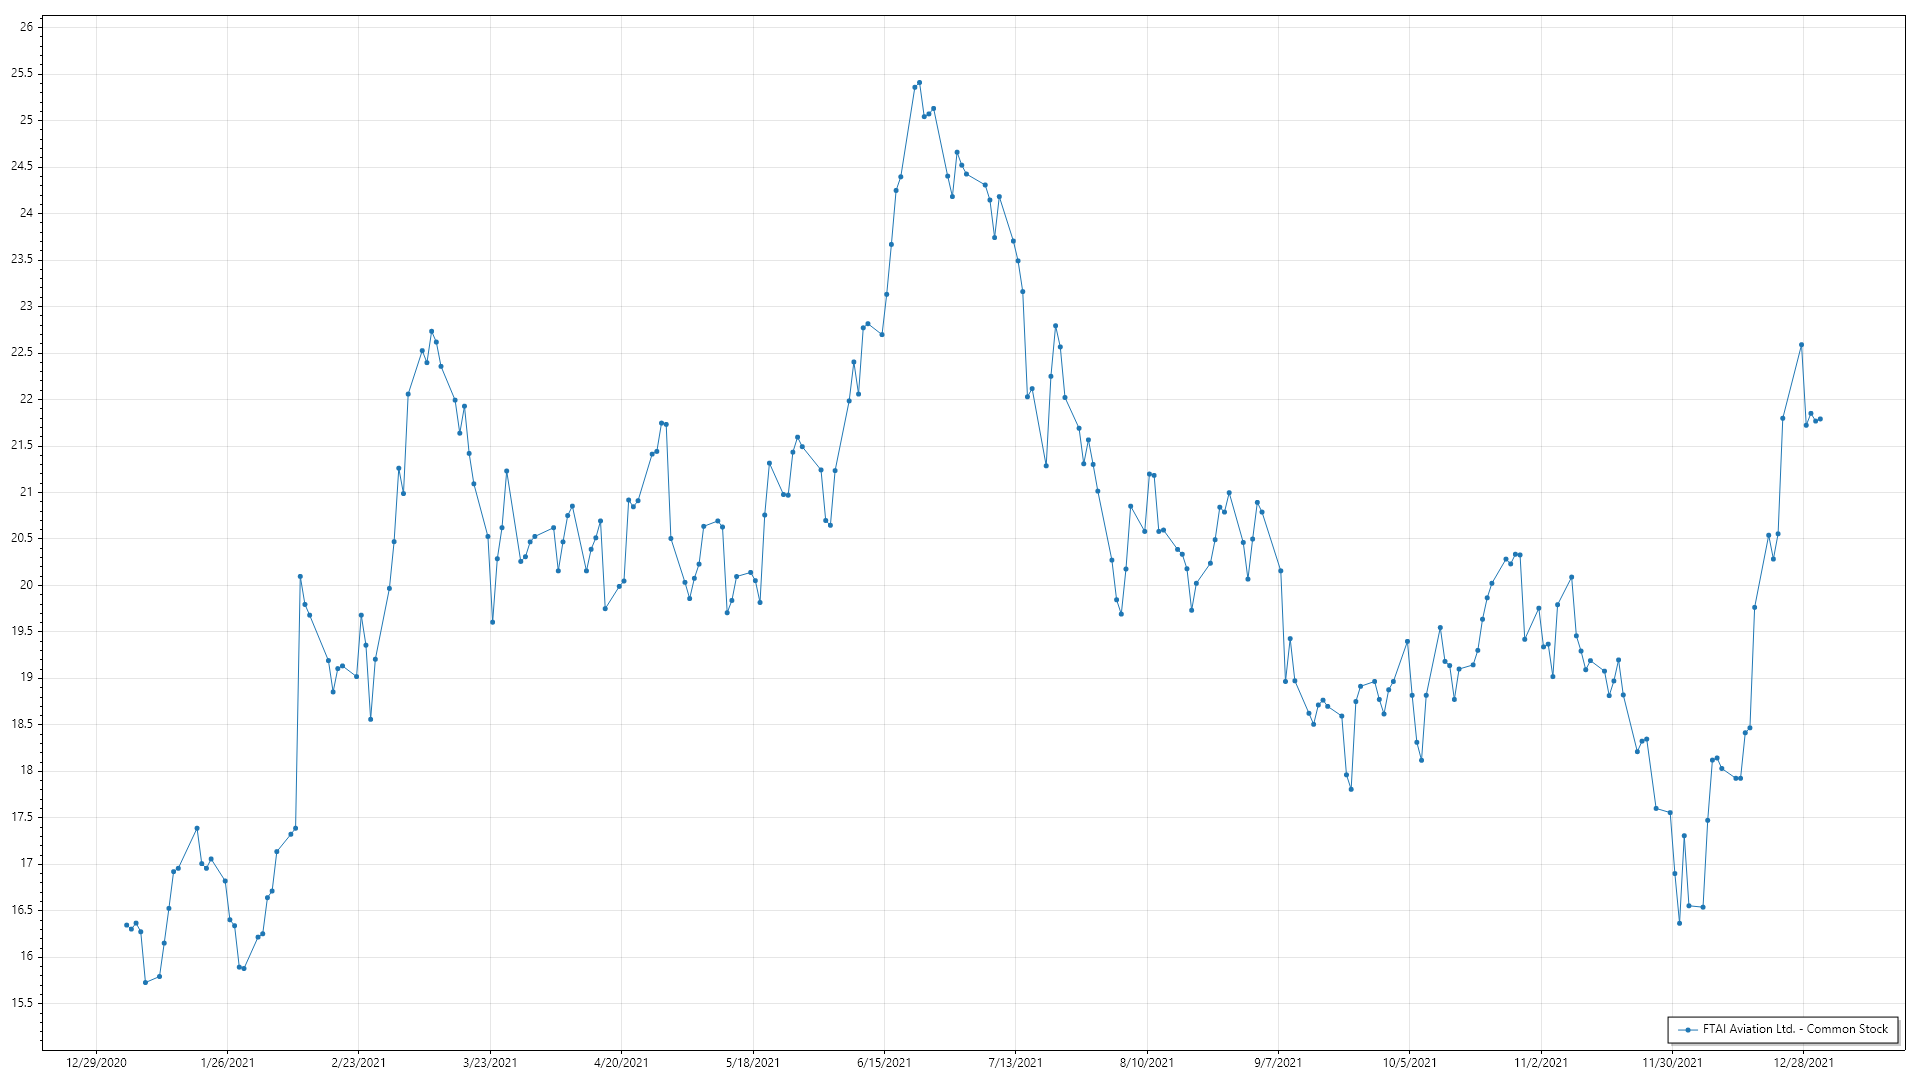This screenshot has height=1080, width=1920.
Task: Click the 20 label on the y-axis
Action: (x=26, y=585)
